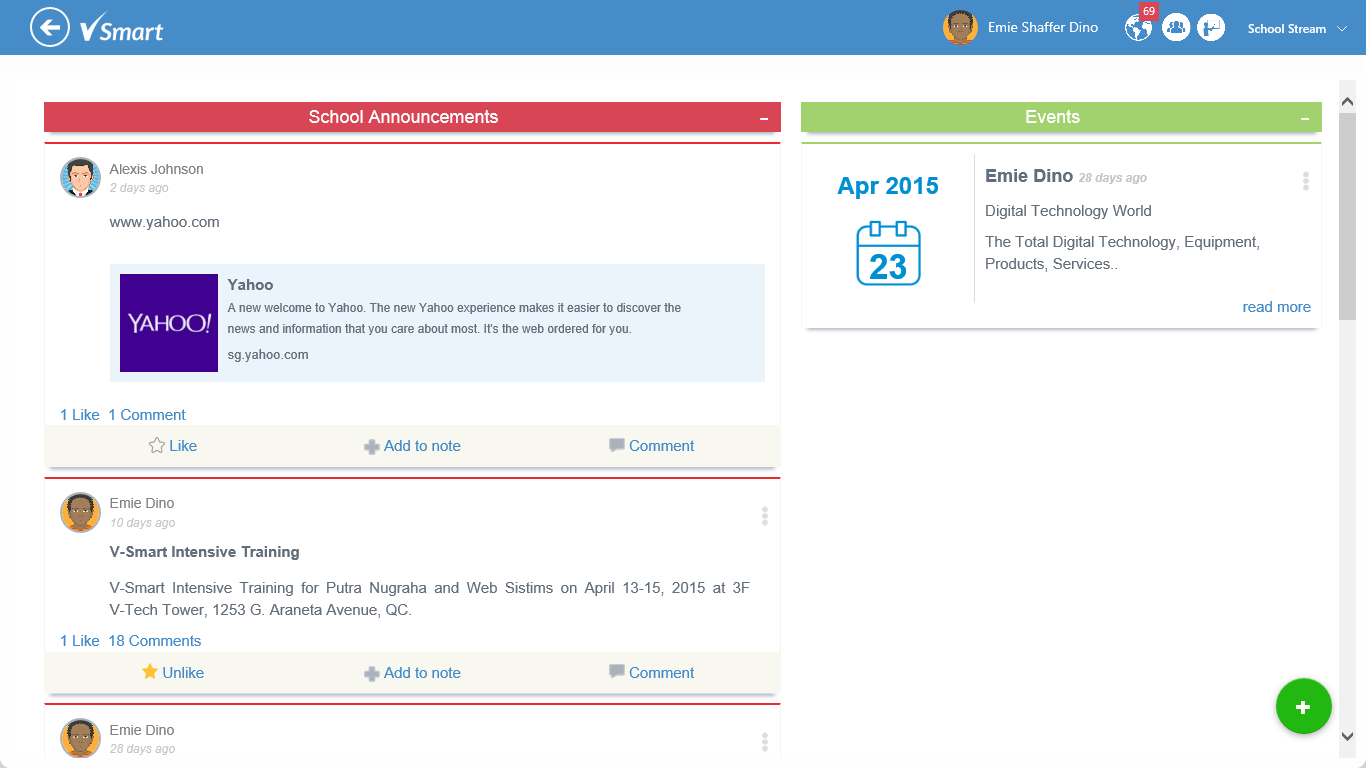
Task: Open the globe notifications icon
Action: (1138, 28)
